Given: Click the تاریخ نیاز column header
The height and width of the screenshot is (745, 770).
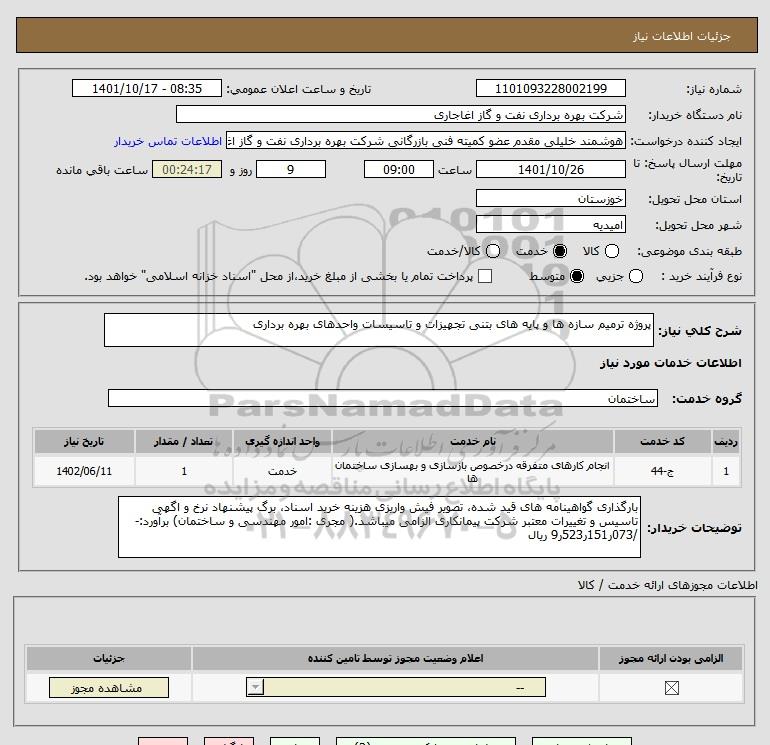Looking at the screenshot, I should (x=84, y=441).
